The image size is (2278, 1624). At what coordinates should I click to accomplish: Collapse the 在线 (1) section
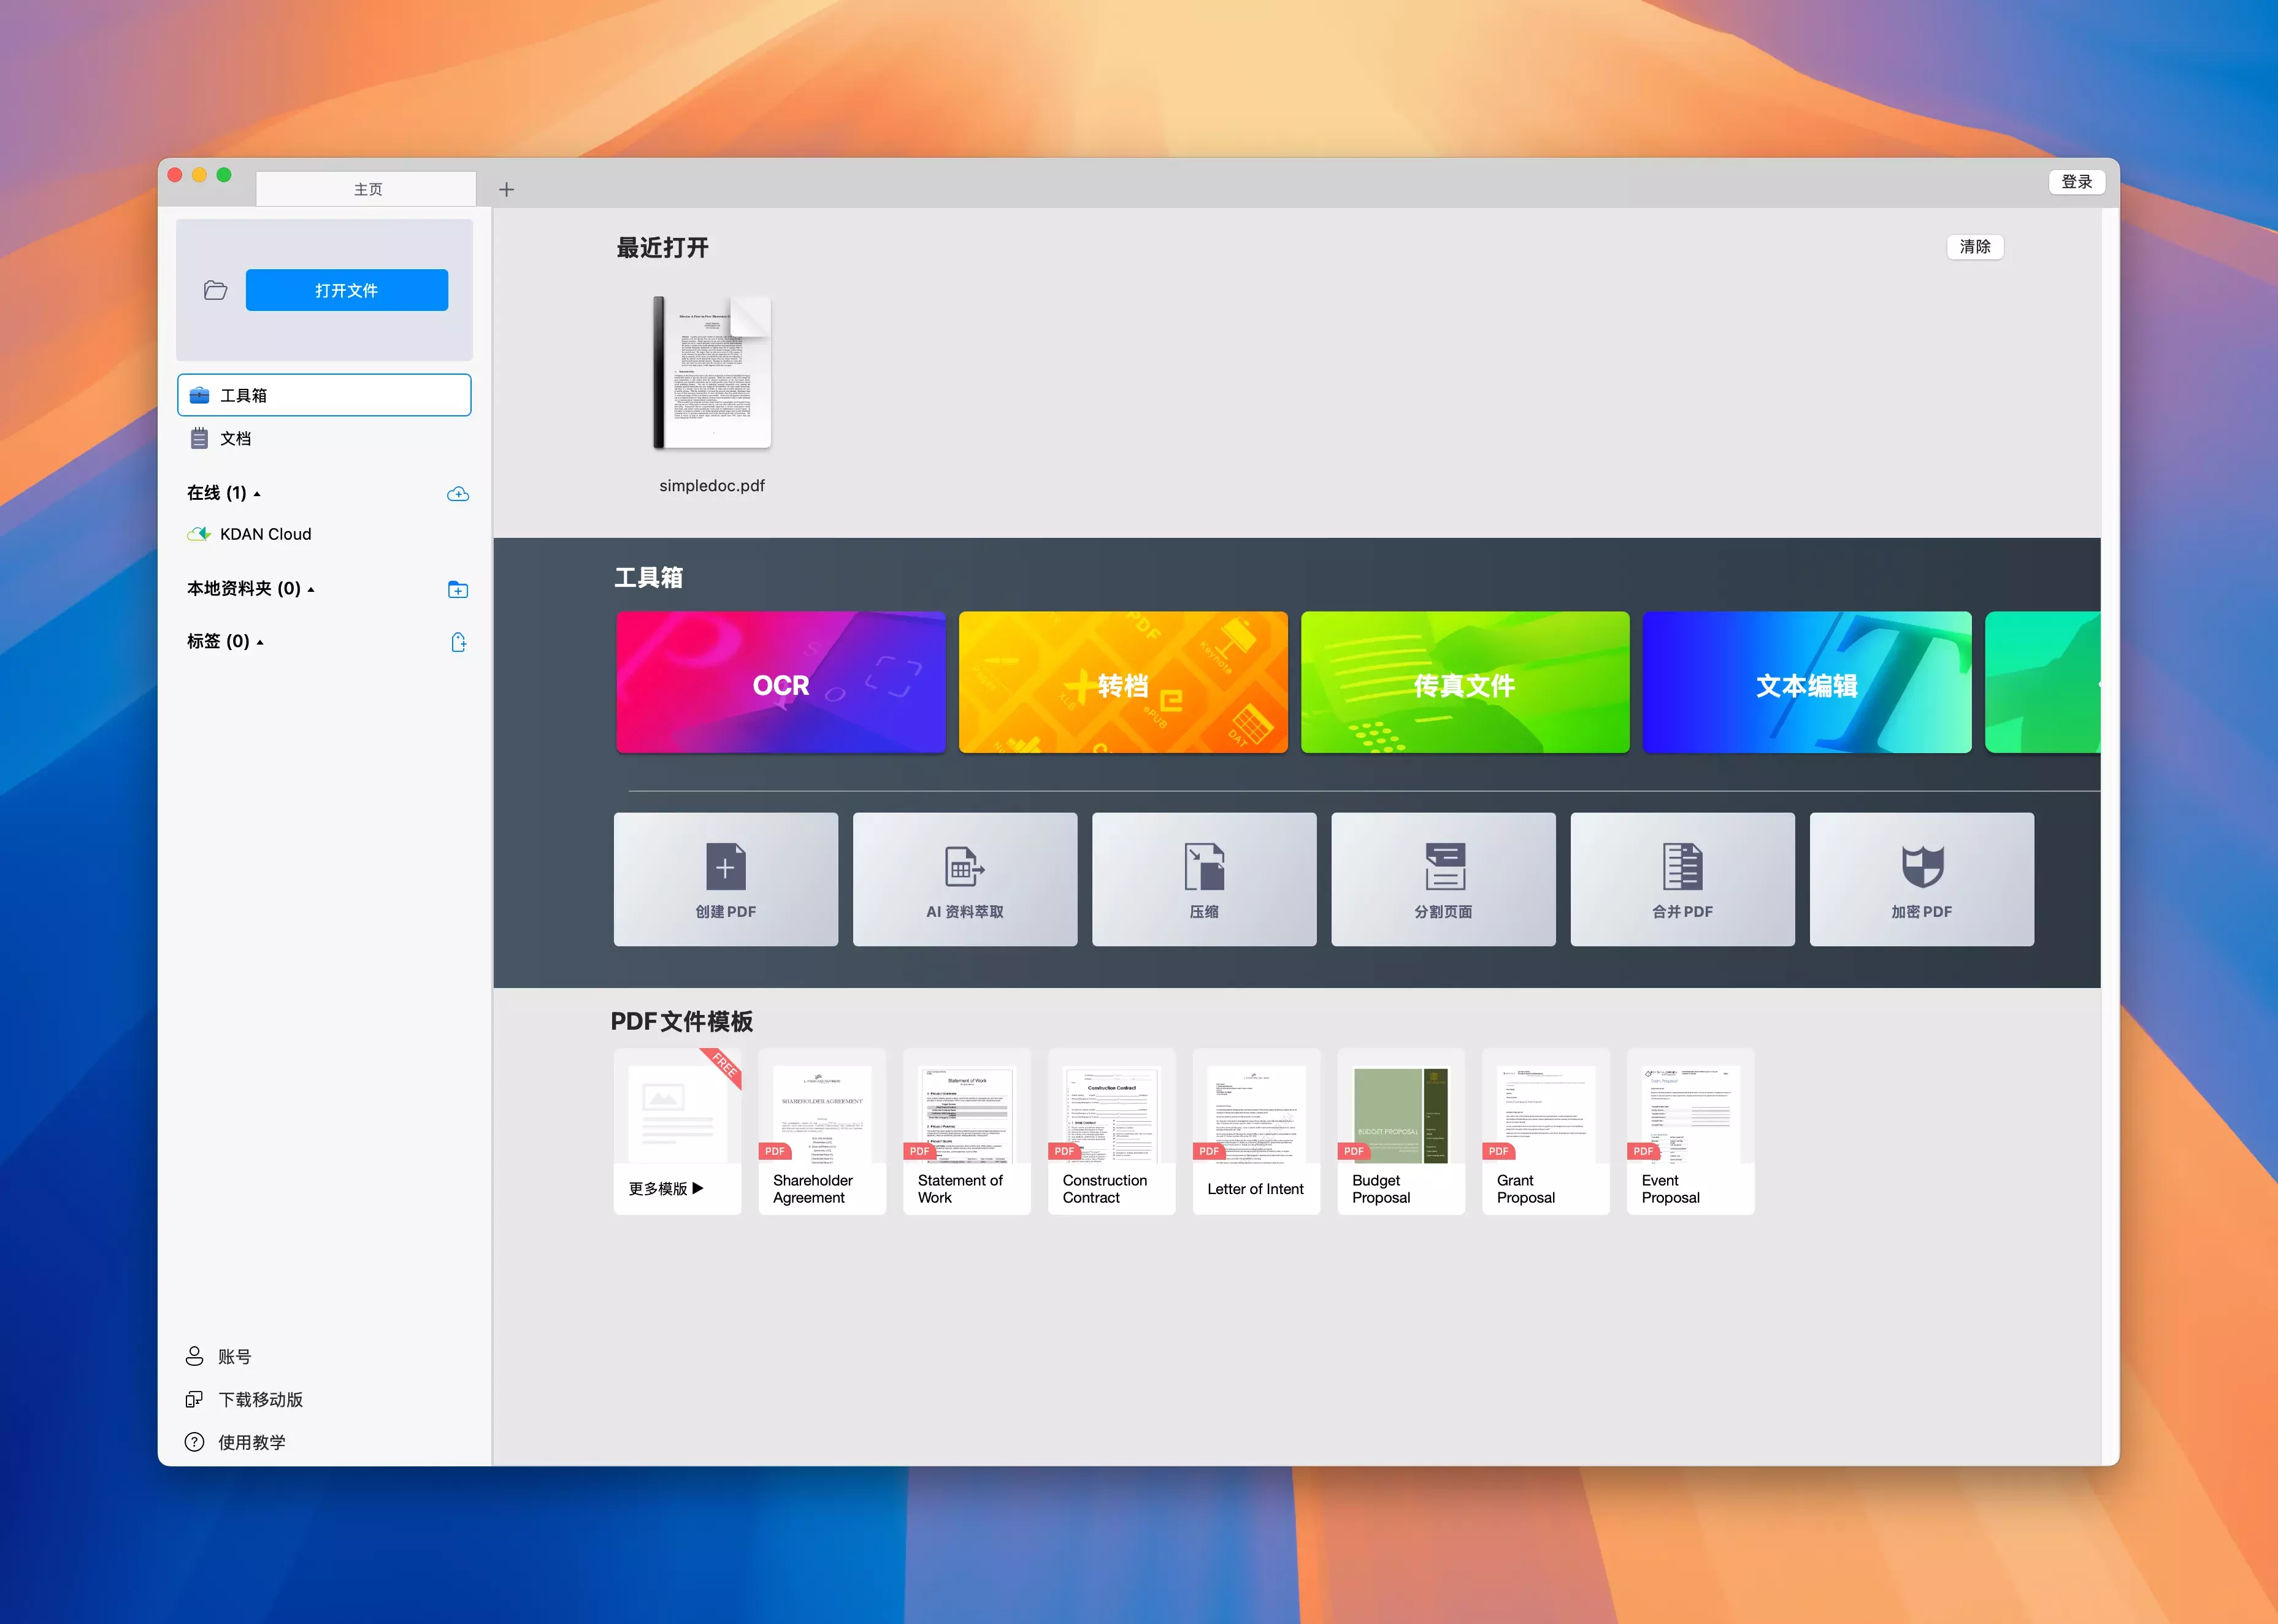point(257,494)
